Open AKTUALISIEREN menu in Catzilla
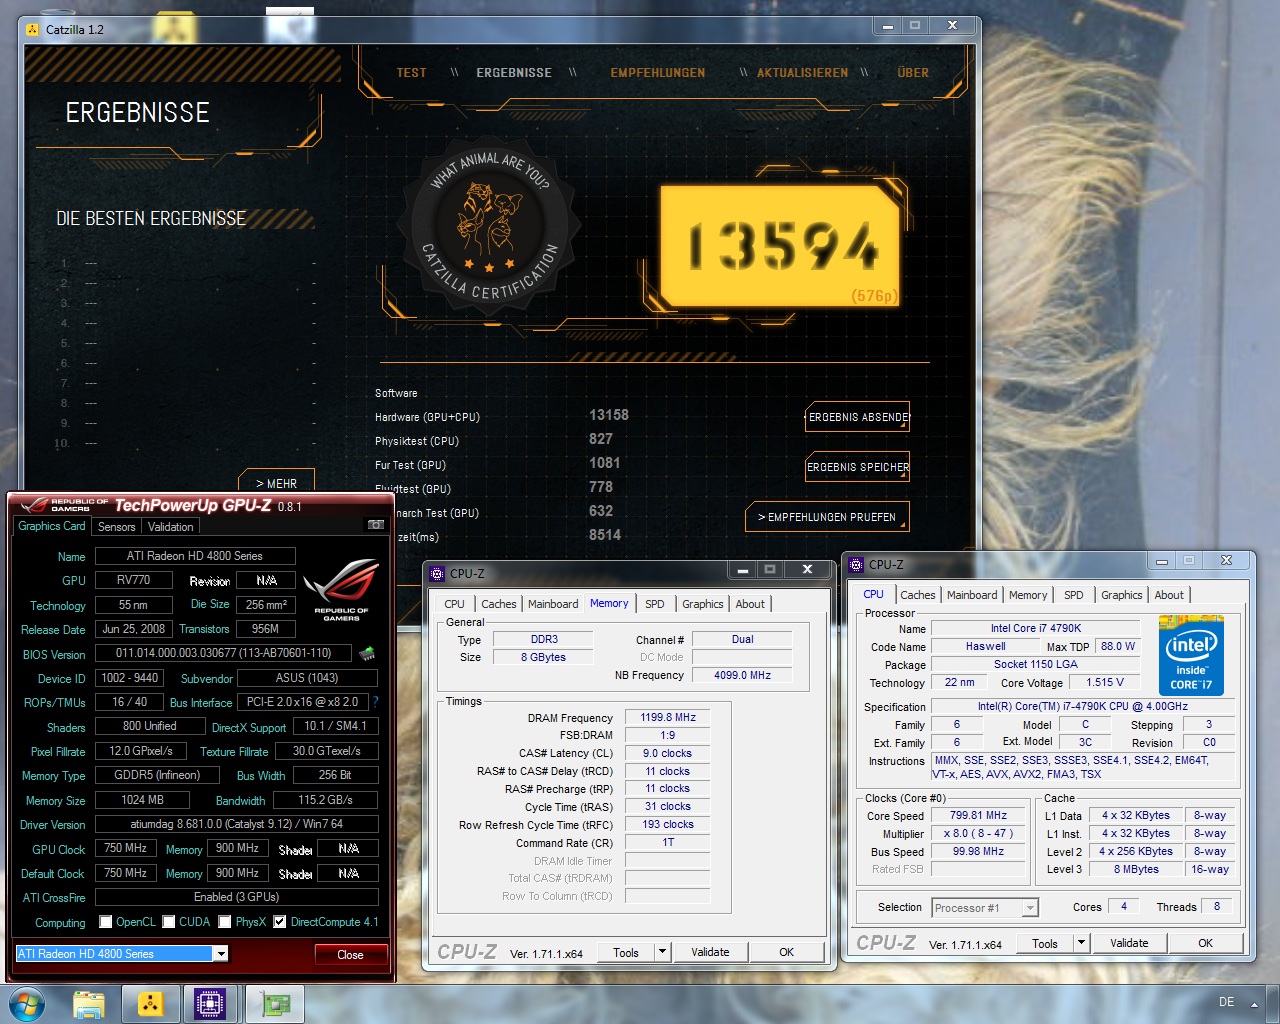This screenshot has width=1280, height=1024. [802, 73]
